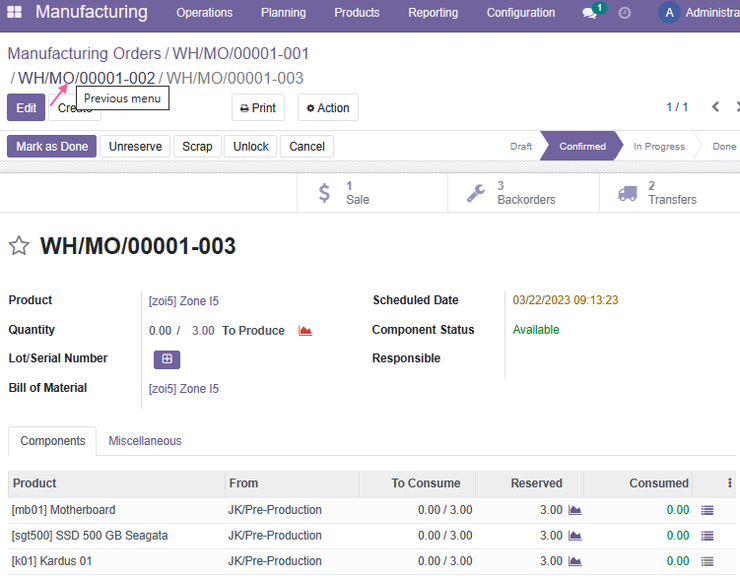This screenshot has width=740, height=576.
Task: Open detailed operations list icon for Kardus 01
Action: (707, 561)
